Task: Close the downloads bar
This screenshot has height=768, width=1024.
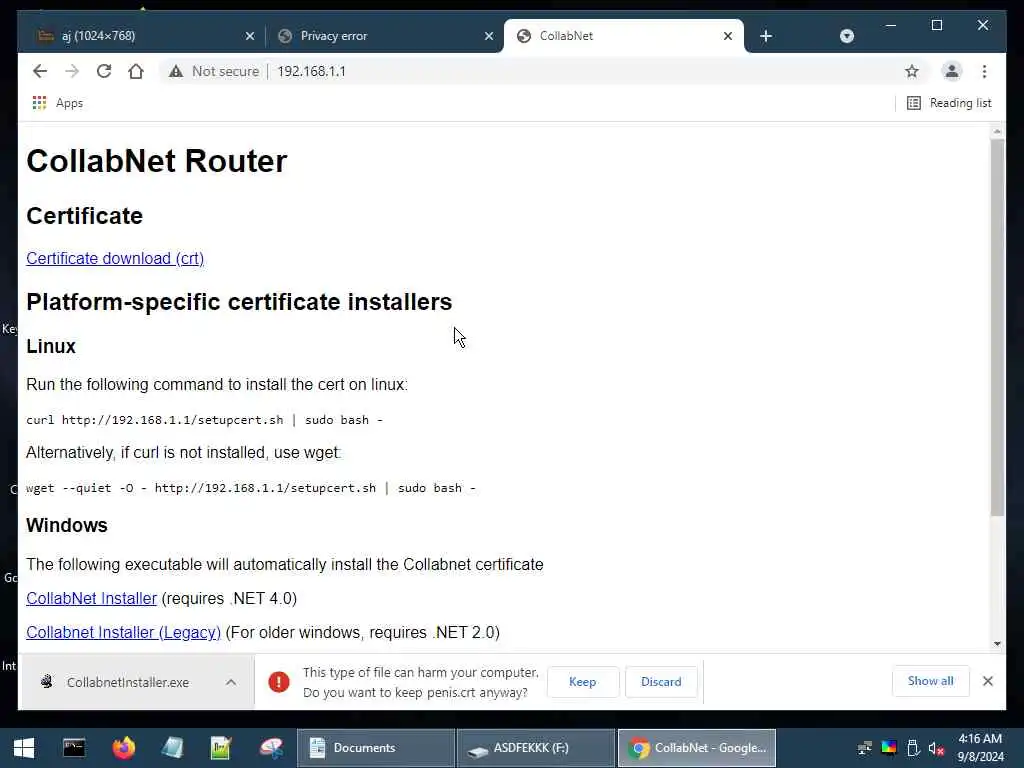Action: 987,681
